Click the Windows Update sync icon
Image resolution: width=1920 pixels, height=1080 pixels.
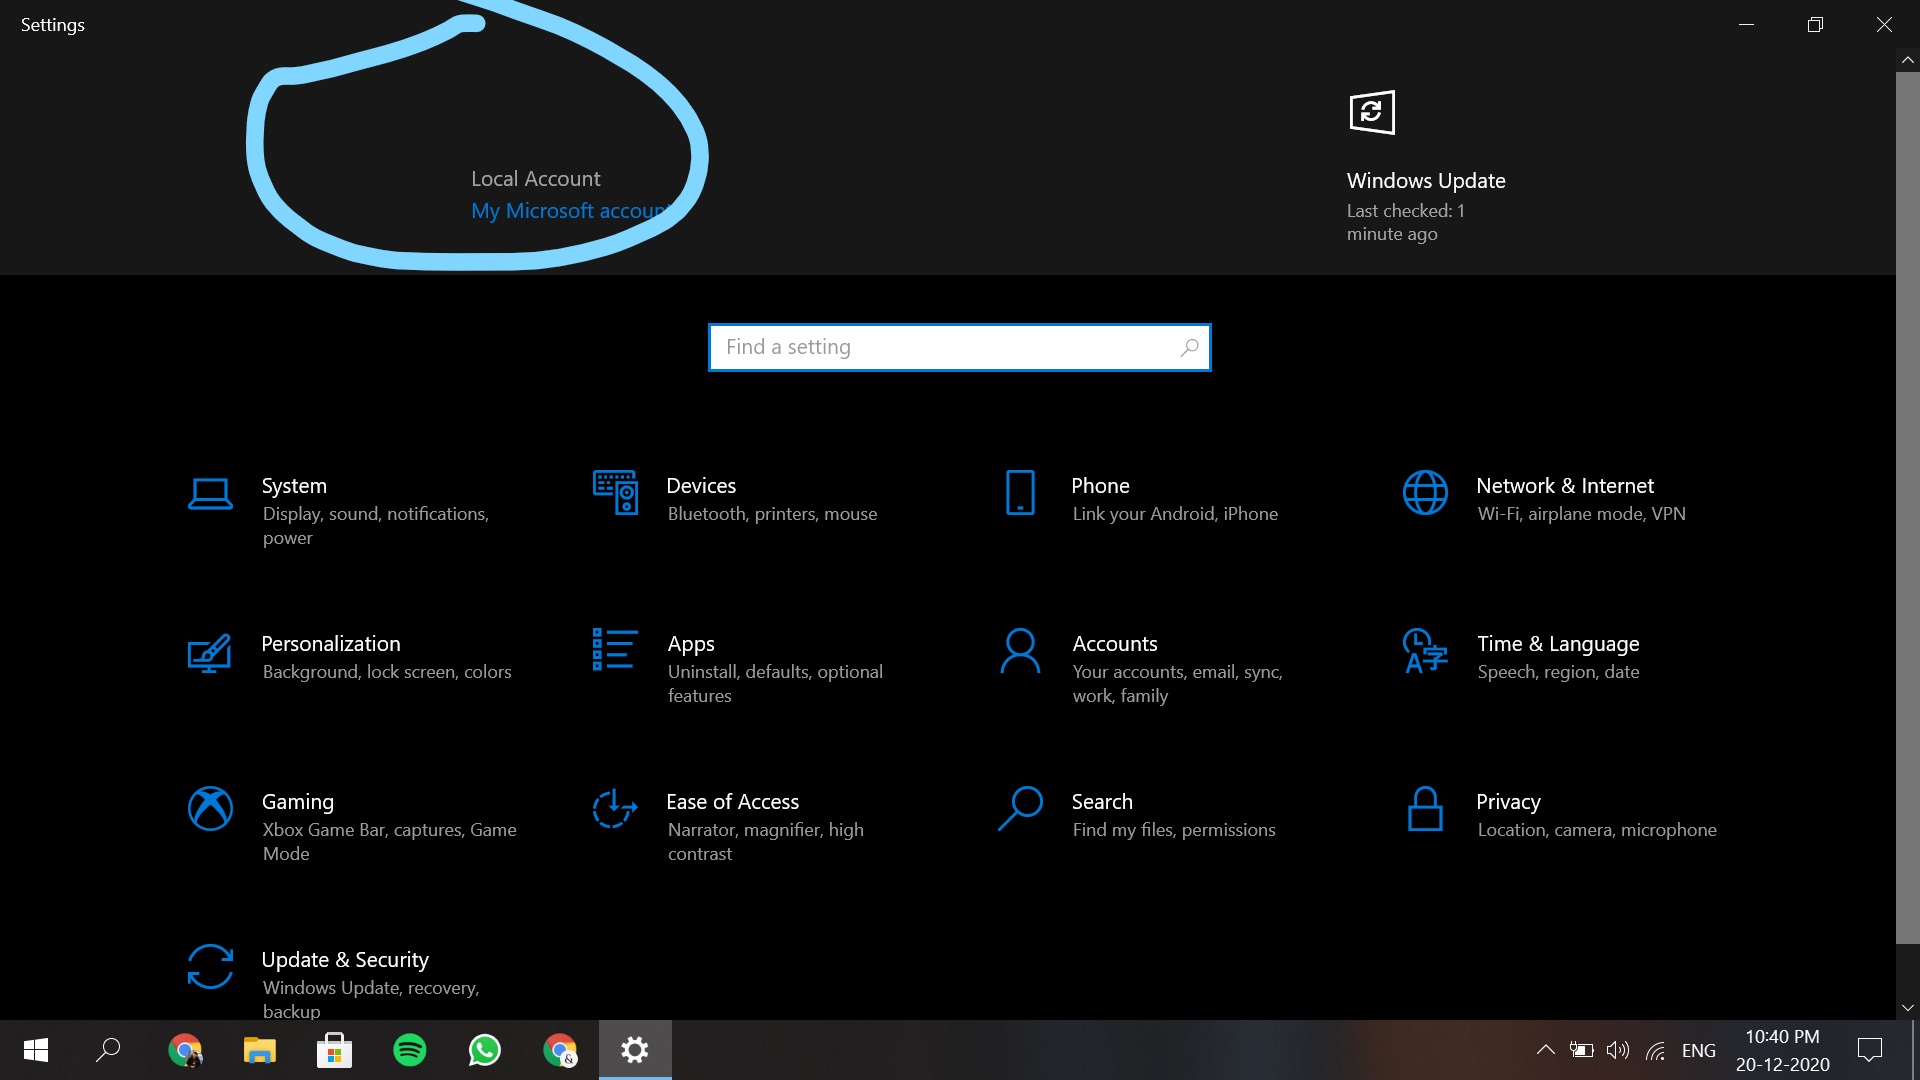pyautogui.click(x=1372, y=112)
